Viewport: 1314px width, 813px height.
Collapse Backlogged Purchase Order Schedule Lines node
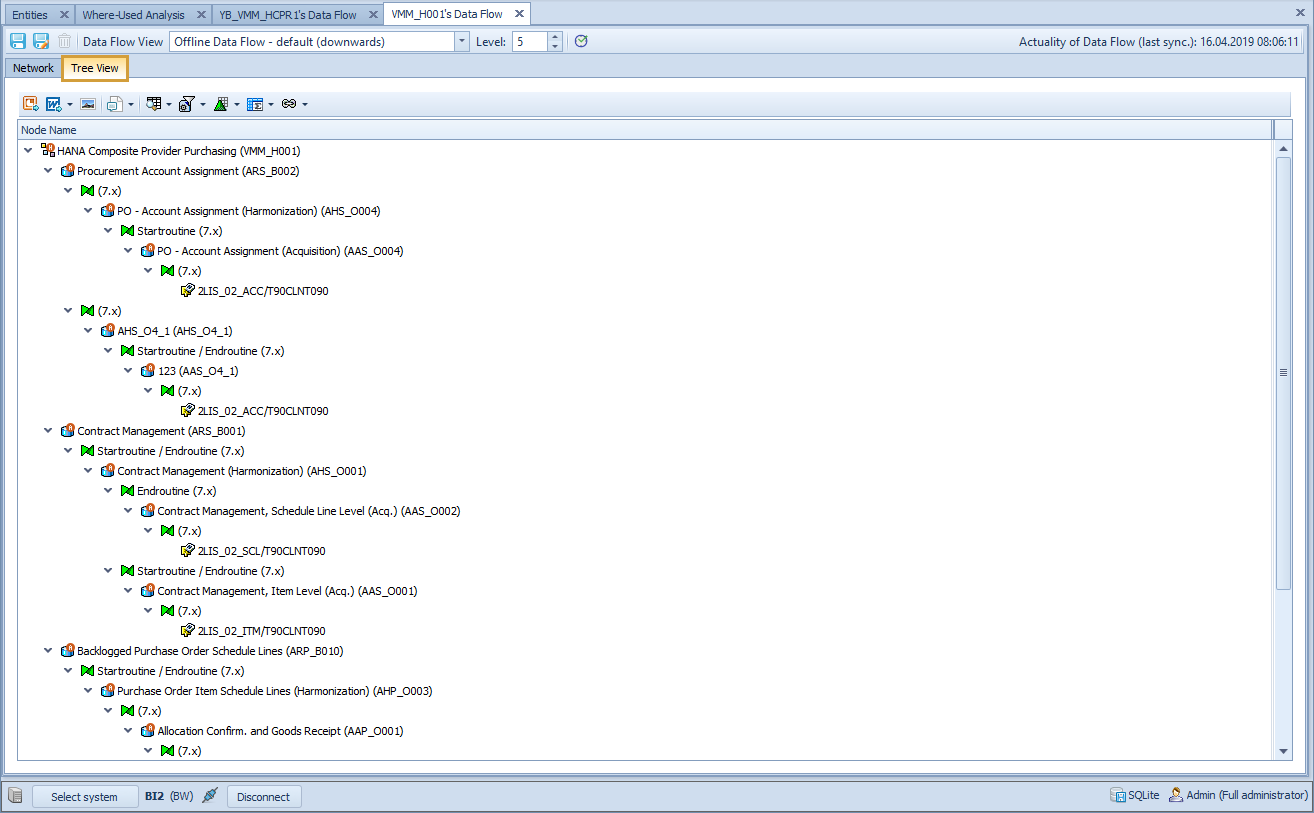pyautogui.click(x=48, y=651)
